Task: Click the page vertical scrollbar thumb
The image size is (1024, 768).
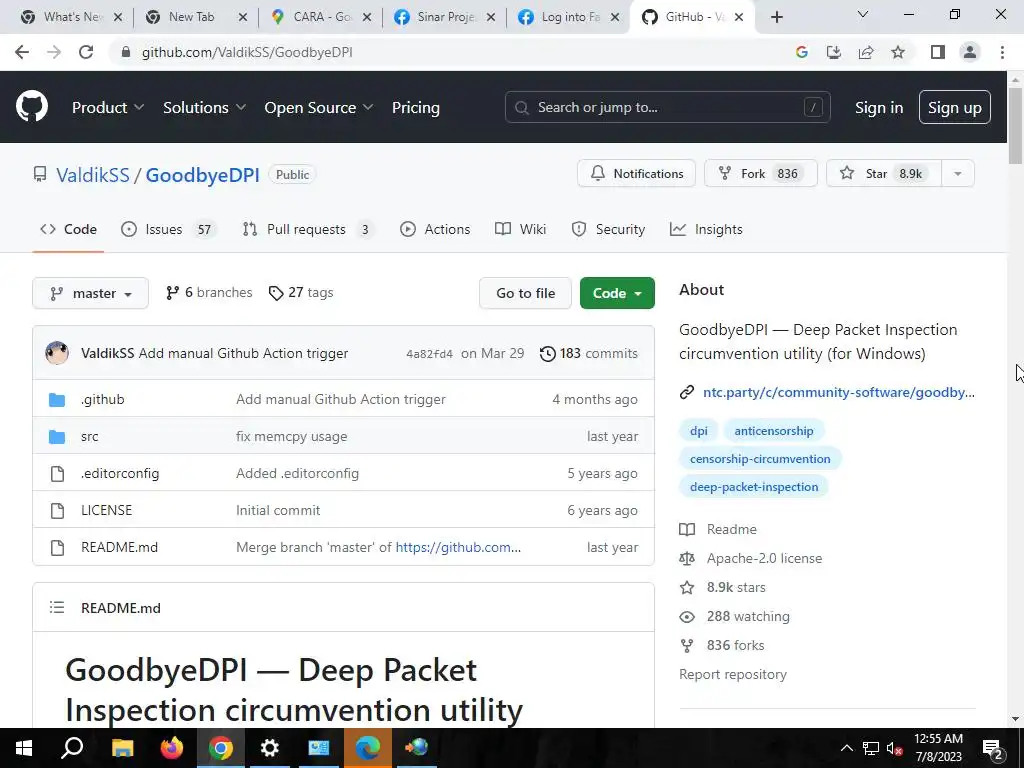Action: pyautogui.click(x=1015, y=124)
